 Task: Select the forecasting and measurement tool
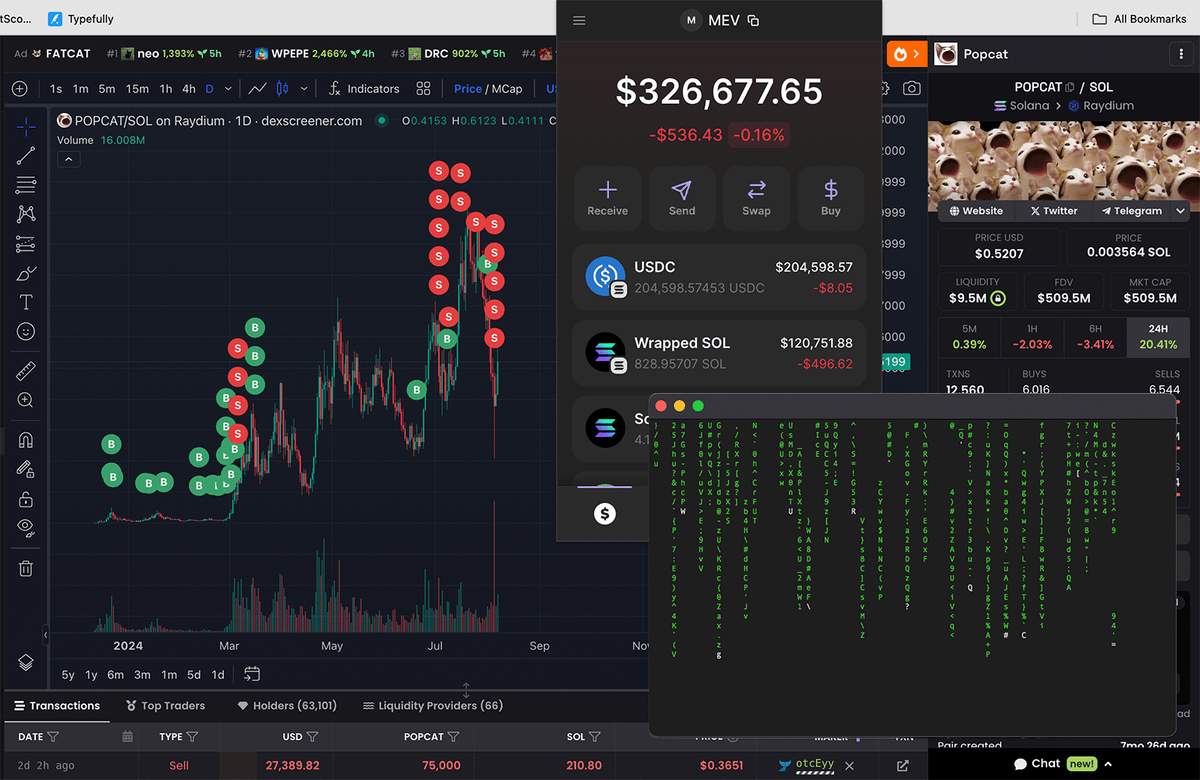point(26,244)
